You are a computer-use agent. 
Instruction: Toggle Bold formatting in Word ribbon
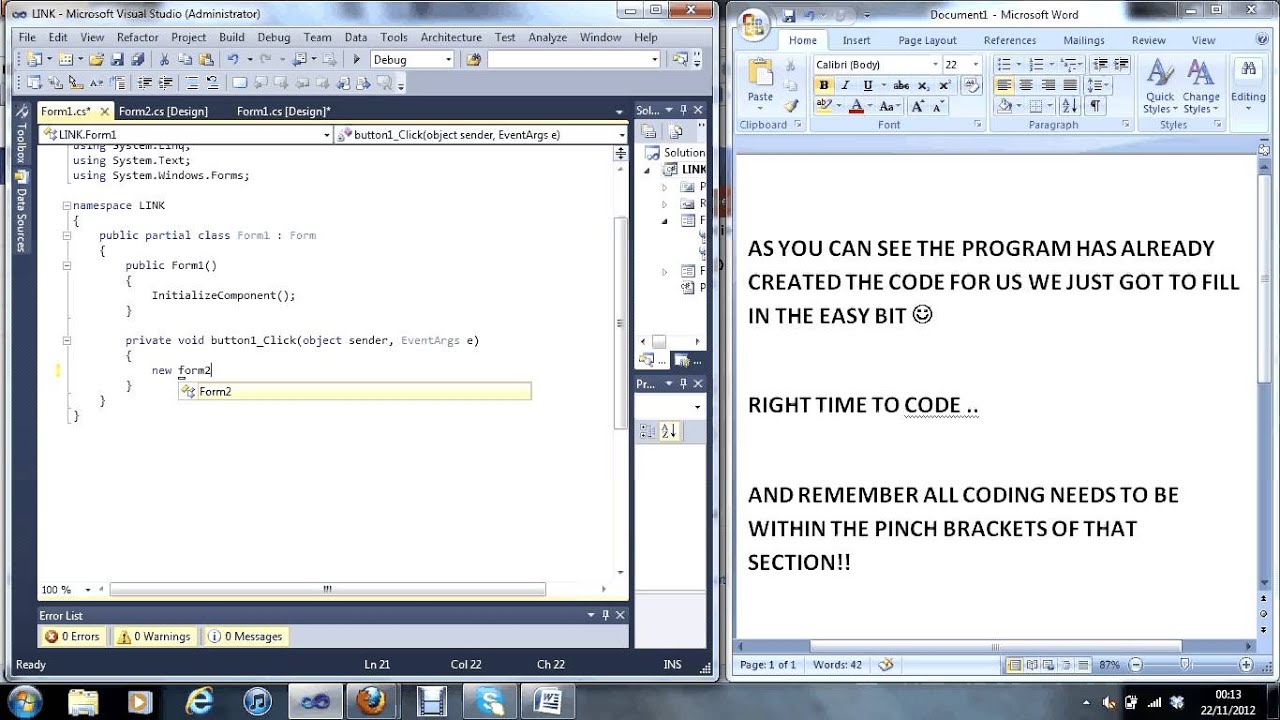[824, 86]
